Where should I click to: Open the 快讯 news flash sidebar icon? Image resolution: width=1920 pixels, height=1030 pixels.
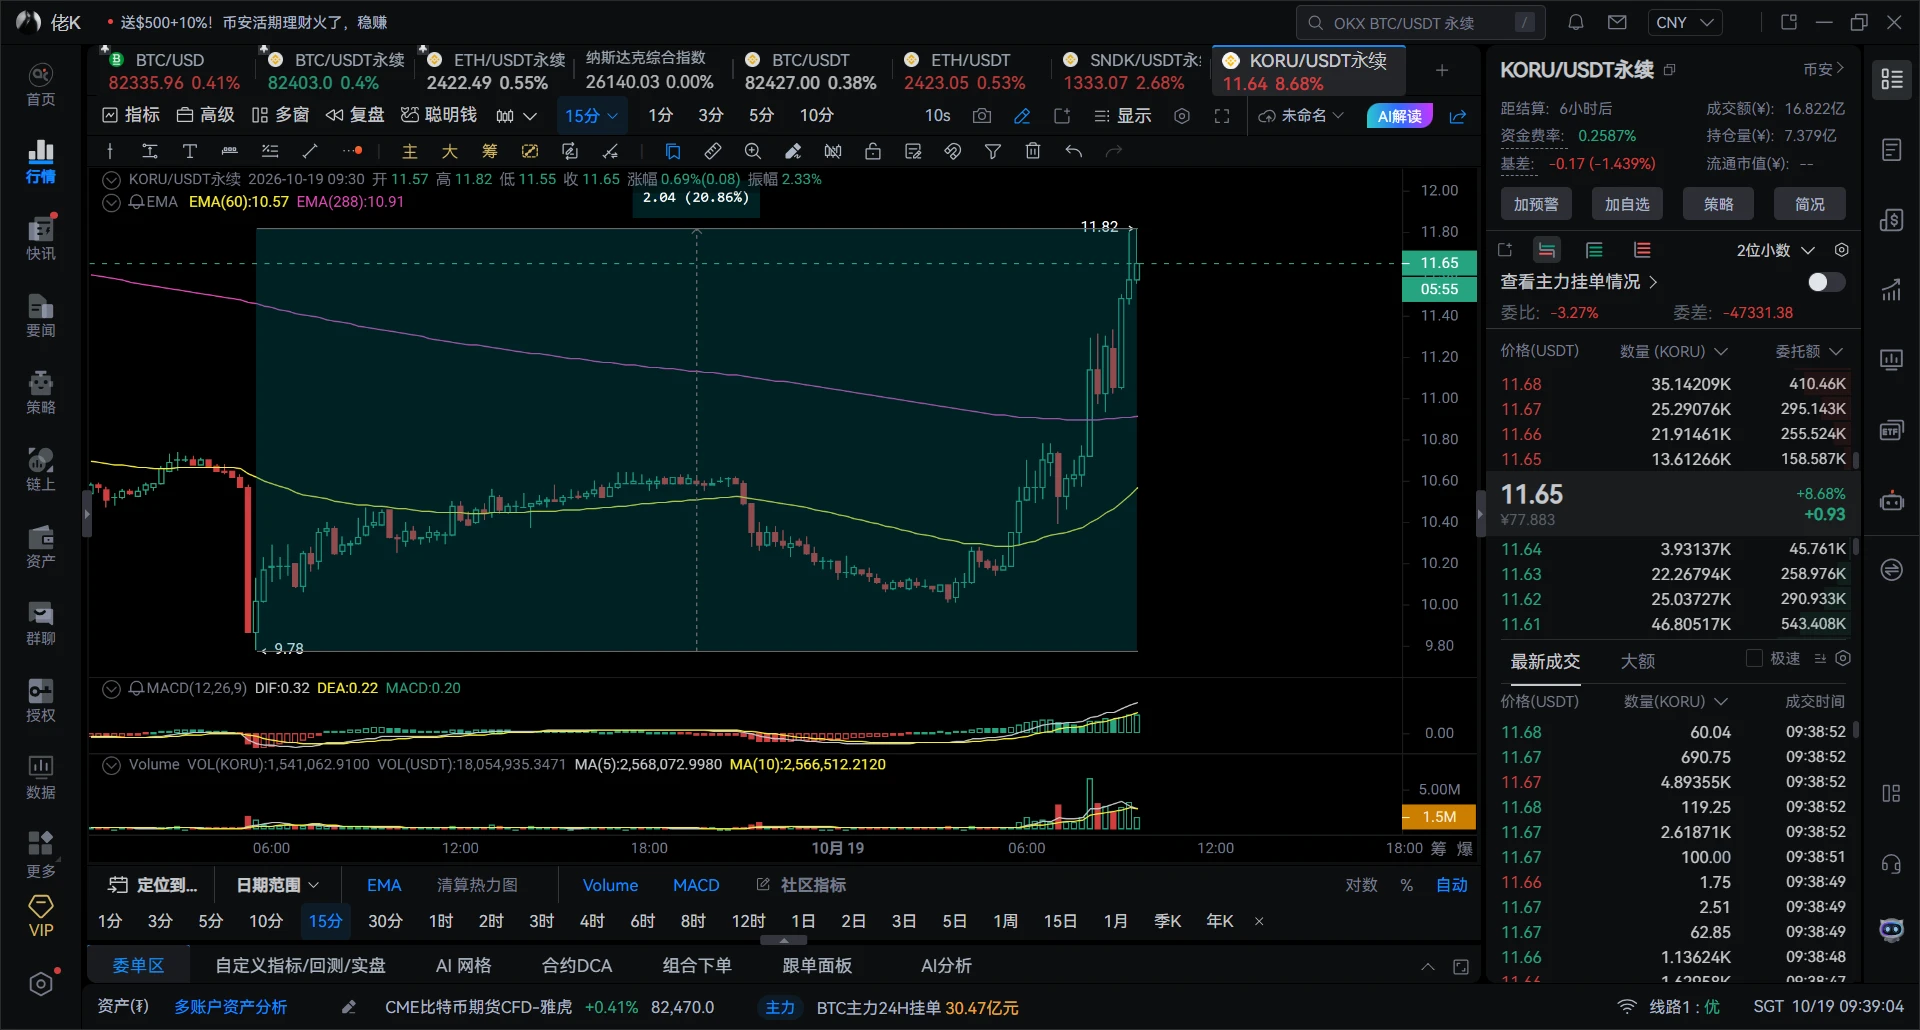click(40, 238)
